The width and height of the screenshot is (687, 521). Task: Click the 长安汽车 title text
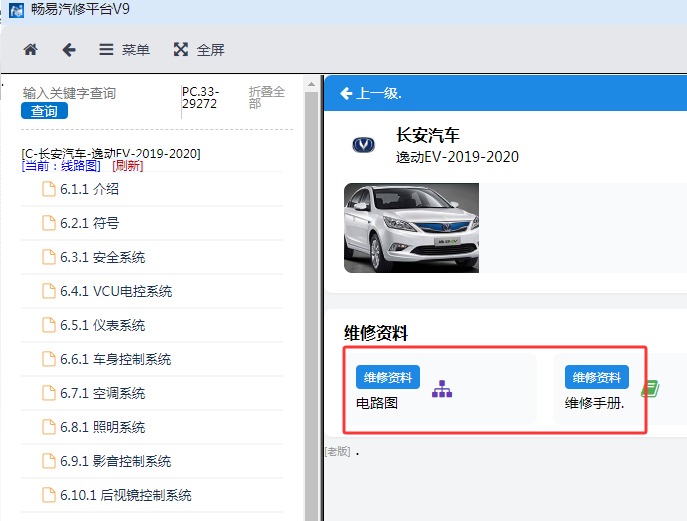click(428, 135)
